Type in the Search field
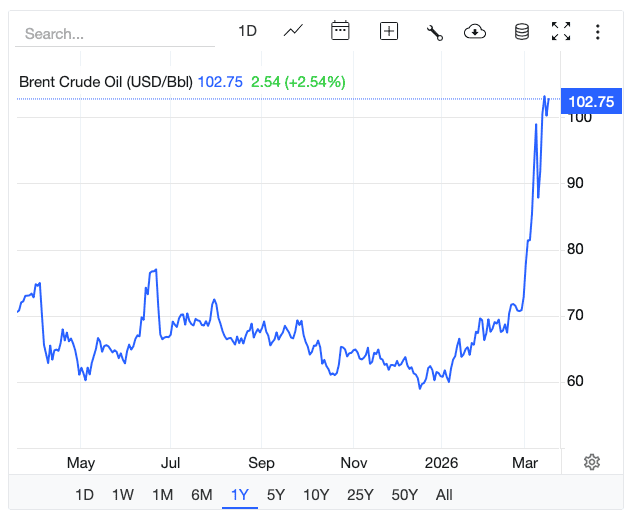Viewport: 633px width, 517px height. pos(115,33)
